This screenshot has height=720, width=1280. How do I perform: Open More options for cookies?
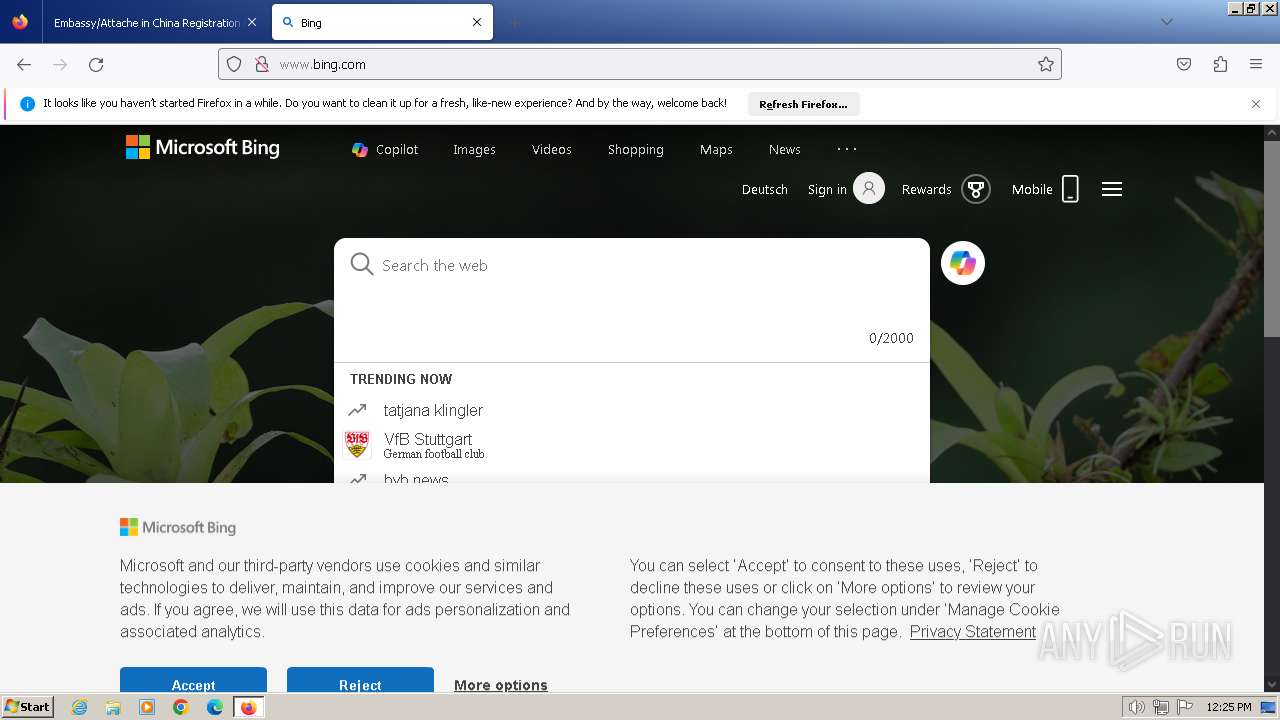pos(501,685)
